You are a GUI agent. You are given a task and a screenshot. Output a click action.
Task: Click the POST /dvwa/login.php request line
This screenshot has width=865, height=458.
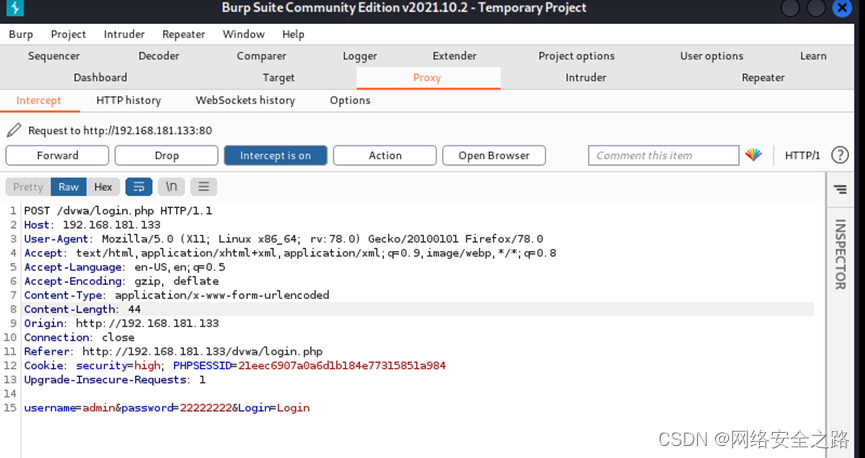(118, 211)
